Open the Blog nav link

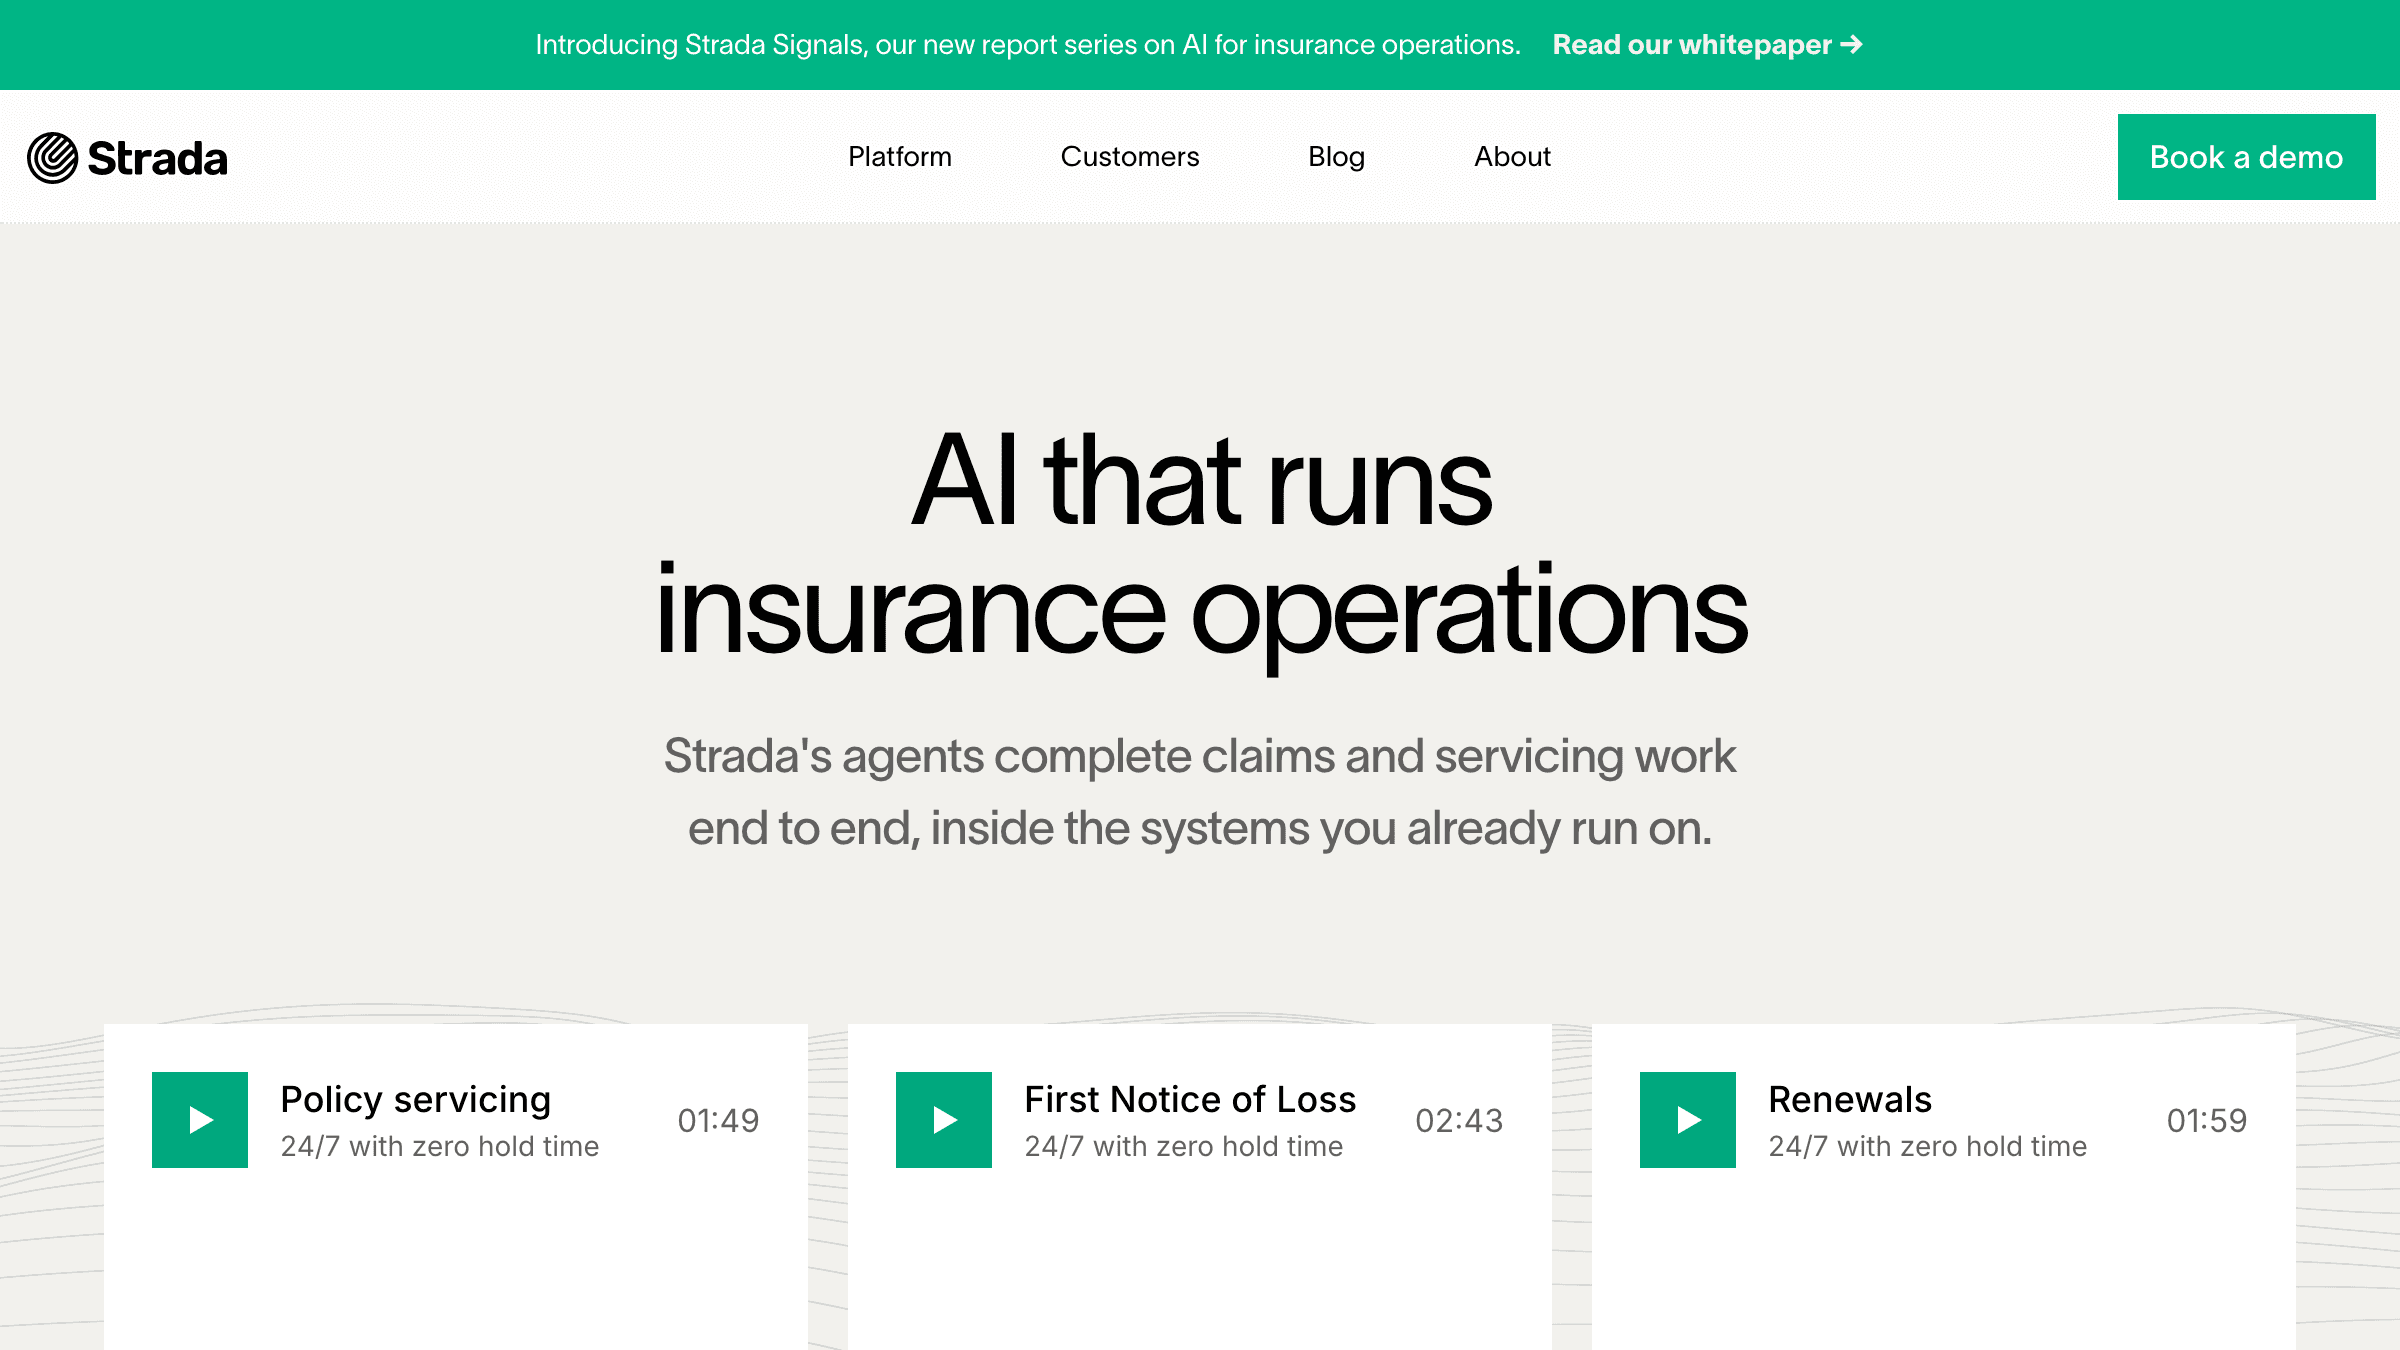tap(1336, 157)
